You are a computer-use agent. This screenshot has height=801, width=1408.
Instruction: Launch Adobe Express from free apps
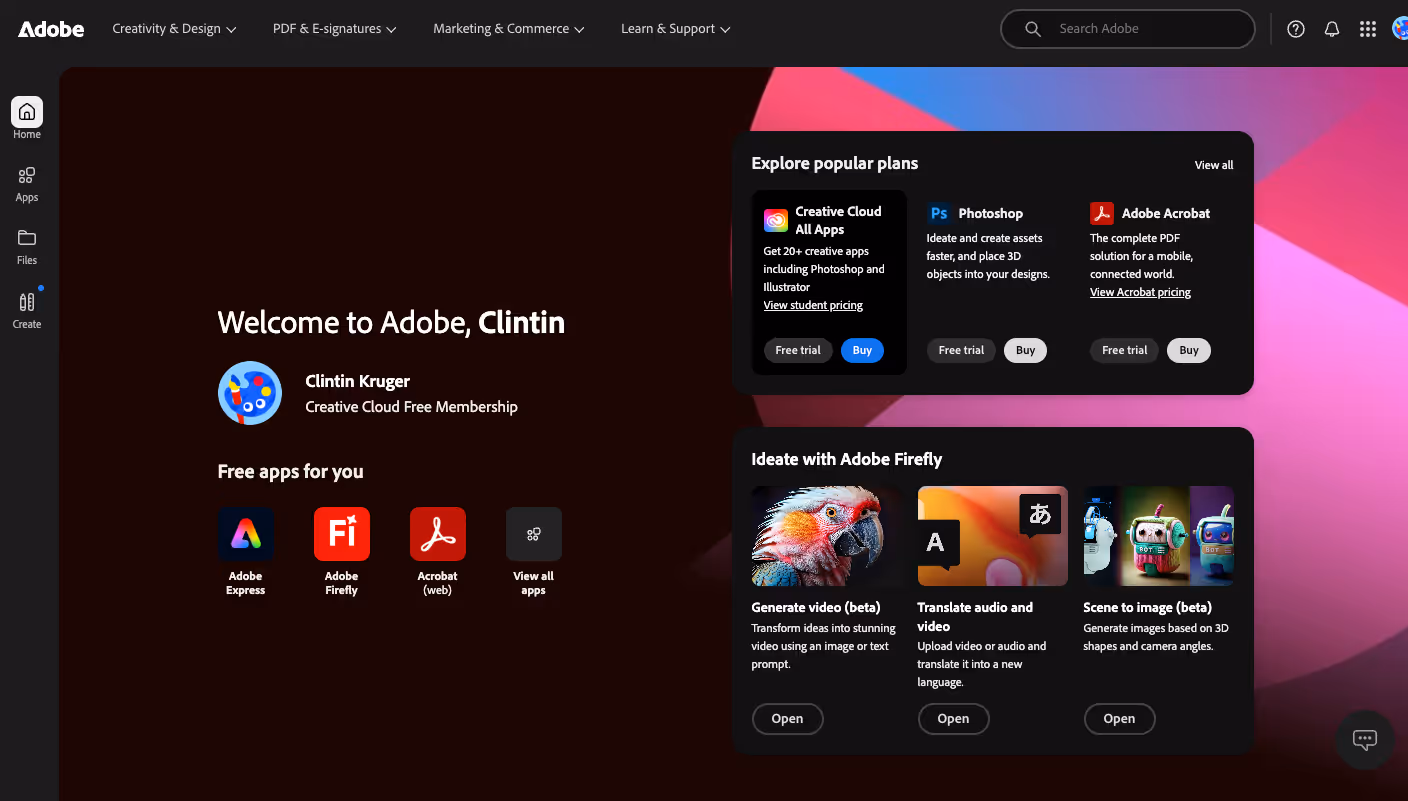pyautogui.click(x=245, y=533)
